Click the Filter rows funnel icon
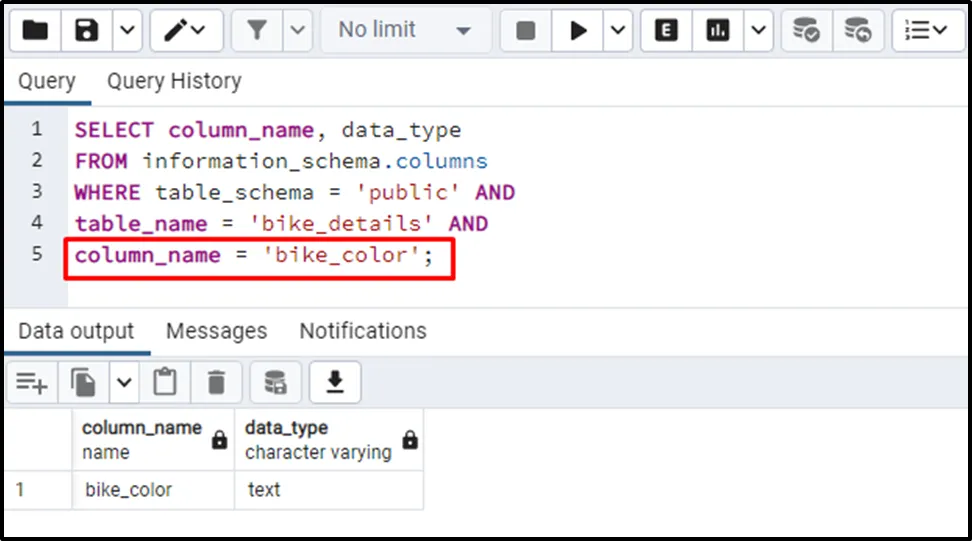Viewport: 972px width, 541px height. click(258, 31)
